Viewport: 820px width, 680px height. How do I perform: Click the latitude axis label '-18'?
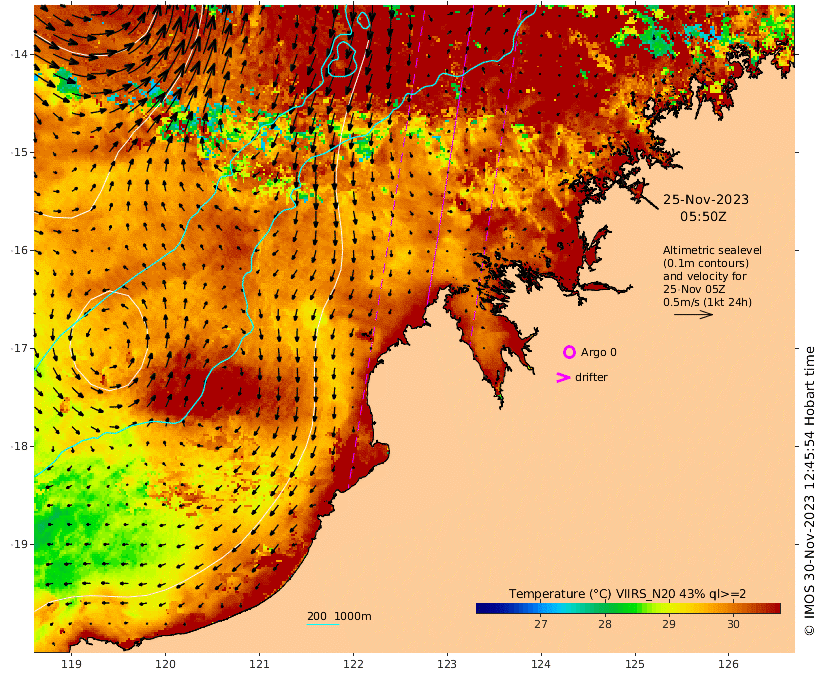pyautogui.click(x=20, y=446)
